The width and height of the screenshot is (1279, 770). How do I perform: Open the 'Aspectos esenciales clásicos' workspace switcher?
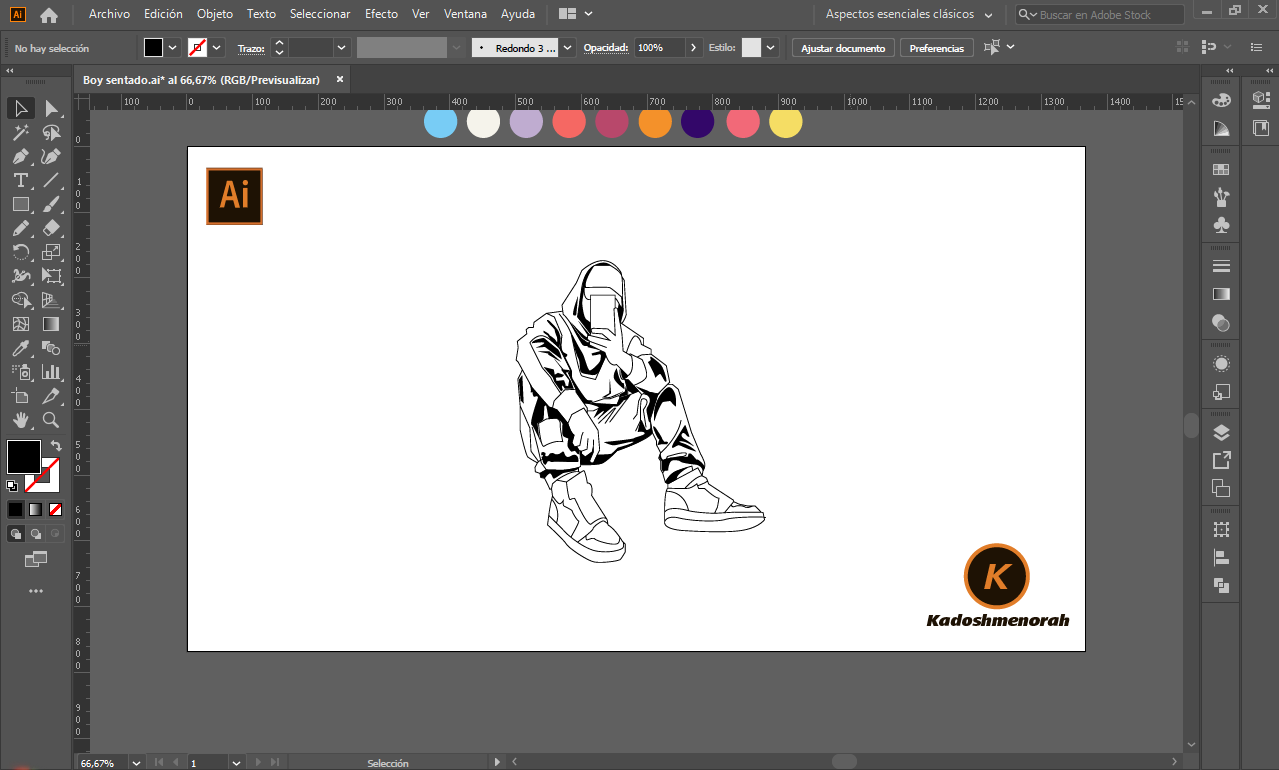pos(909,15)
